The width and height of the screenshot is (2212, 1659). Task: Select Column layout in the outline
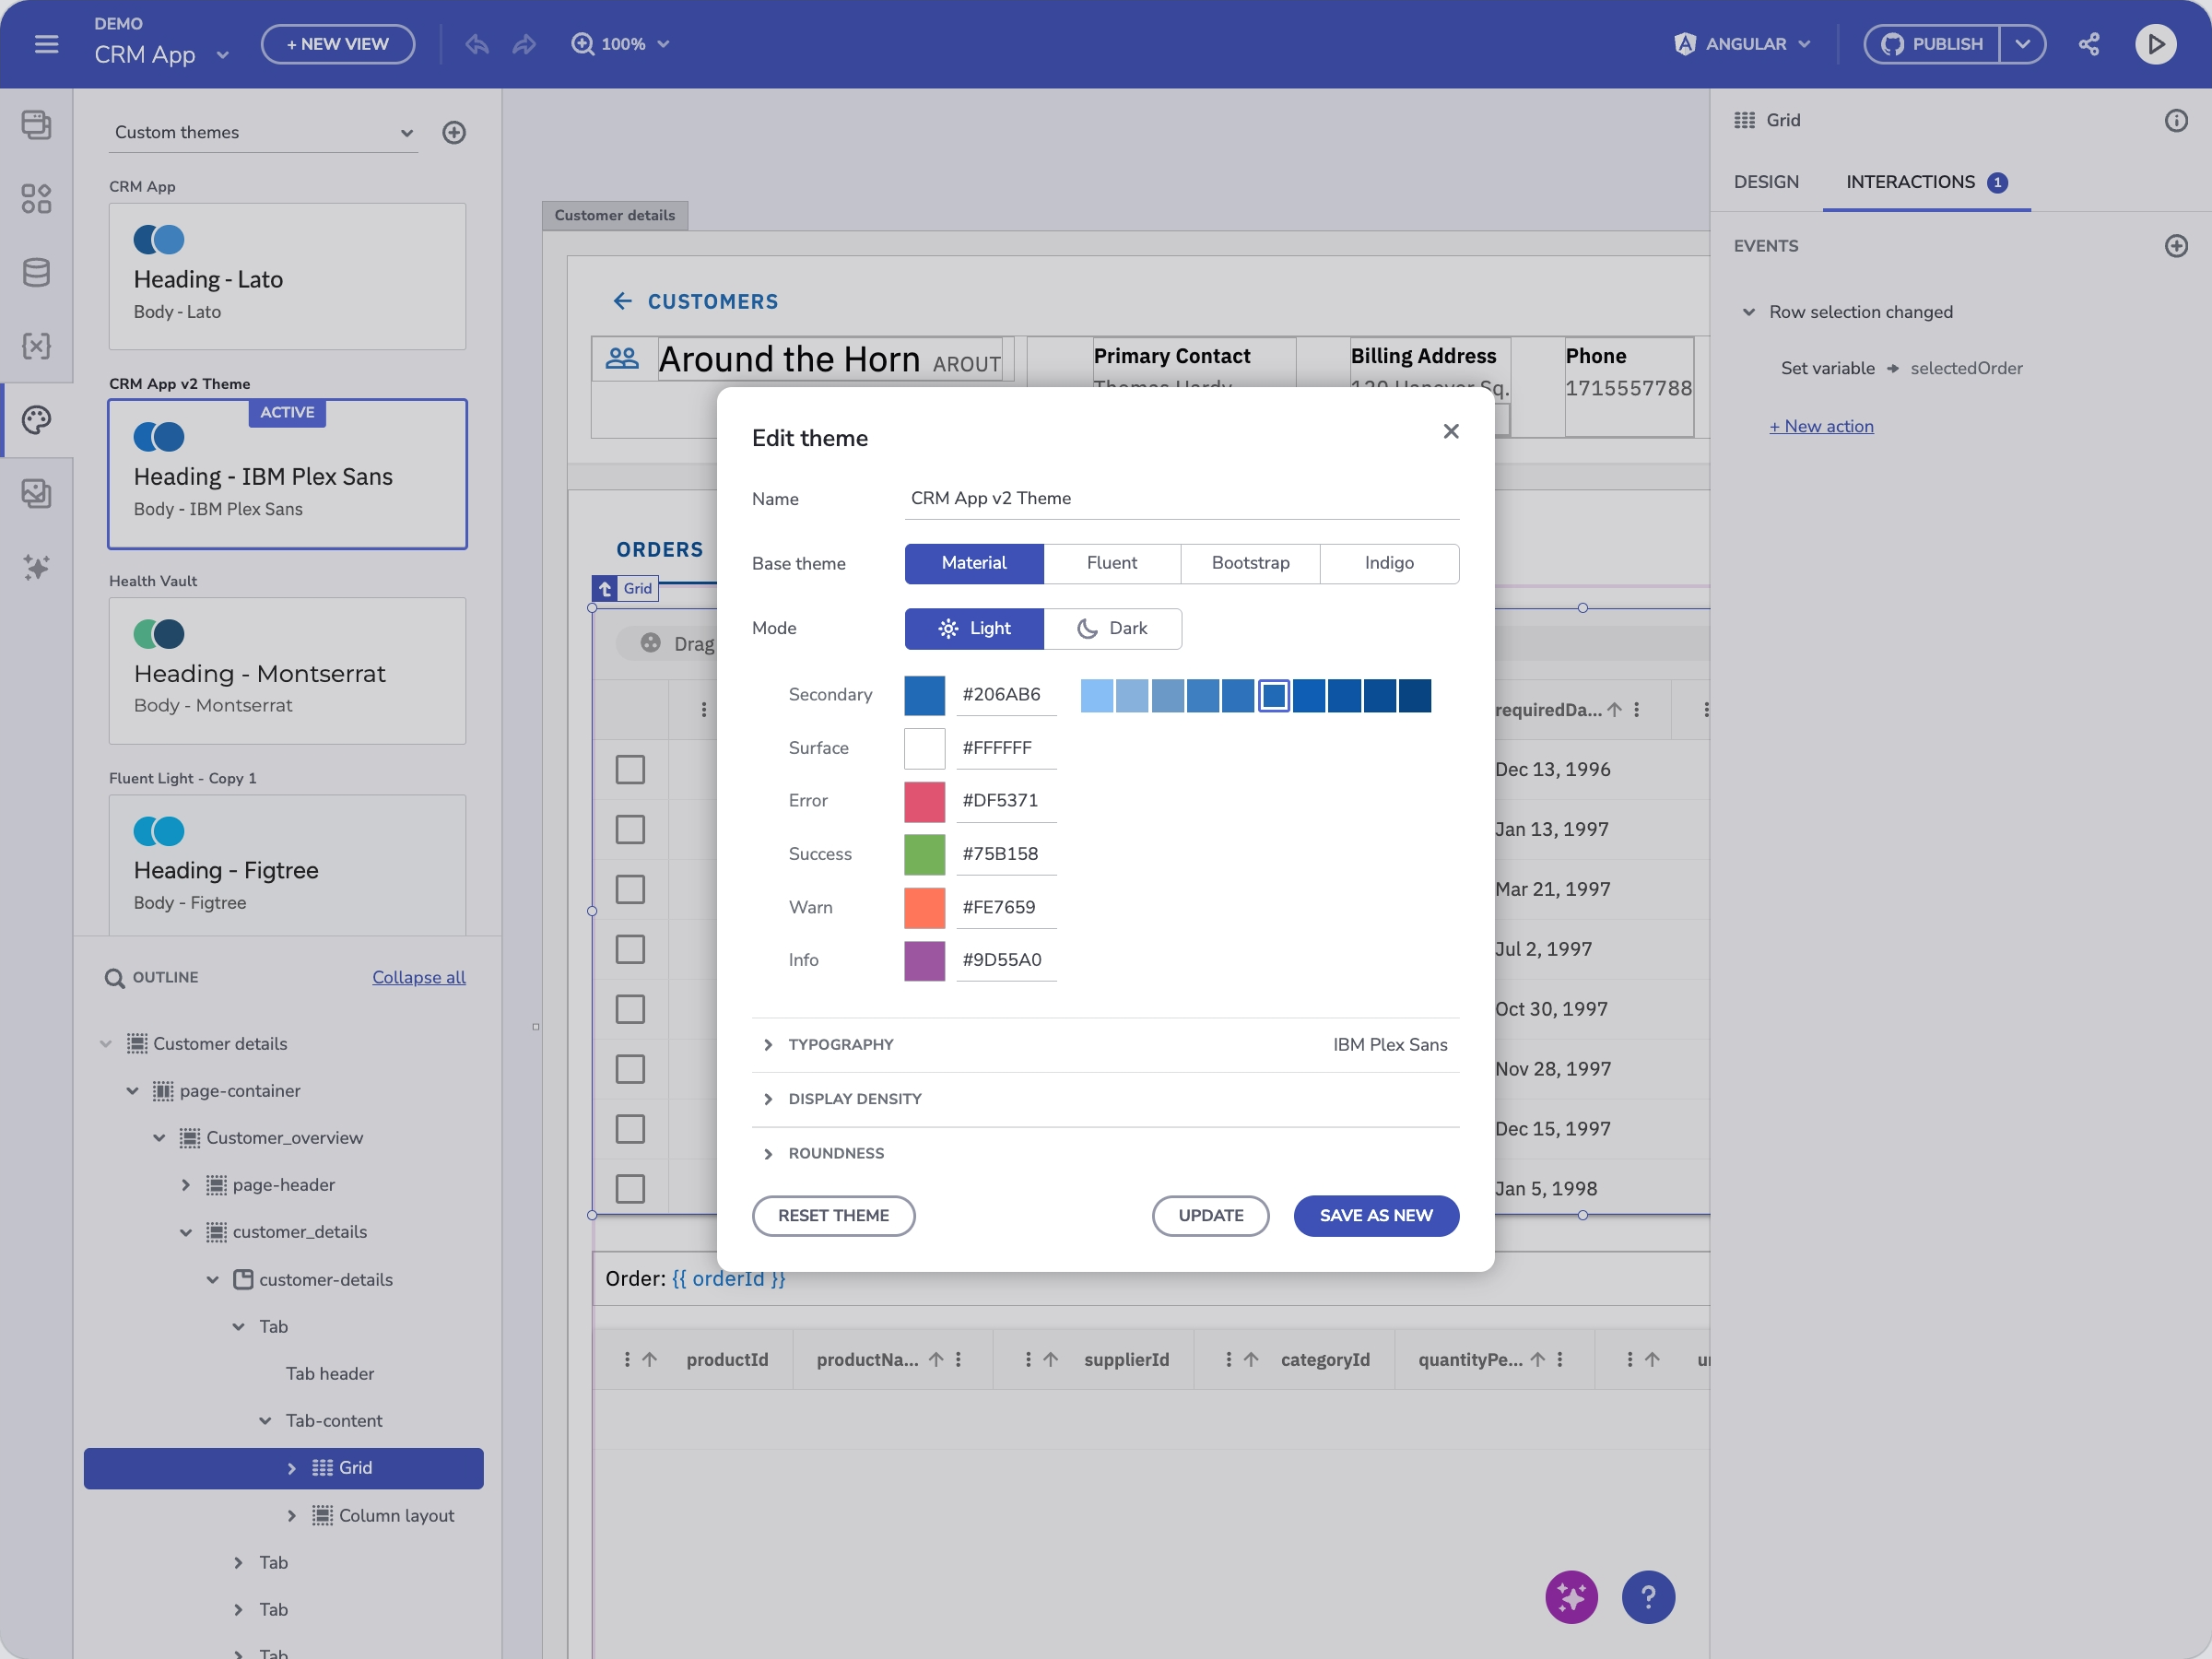coord(396,1515)
